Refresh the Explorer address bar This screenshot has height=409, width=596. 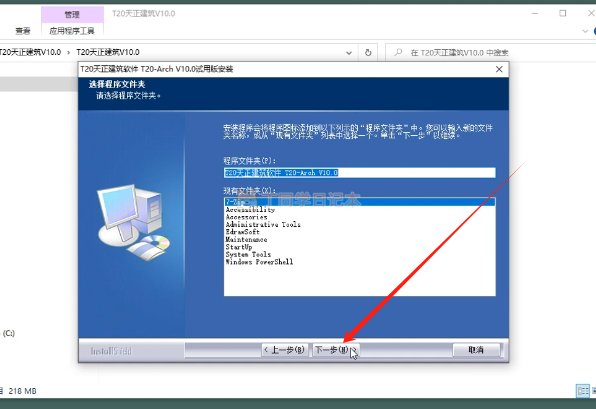coord(368,52)
